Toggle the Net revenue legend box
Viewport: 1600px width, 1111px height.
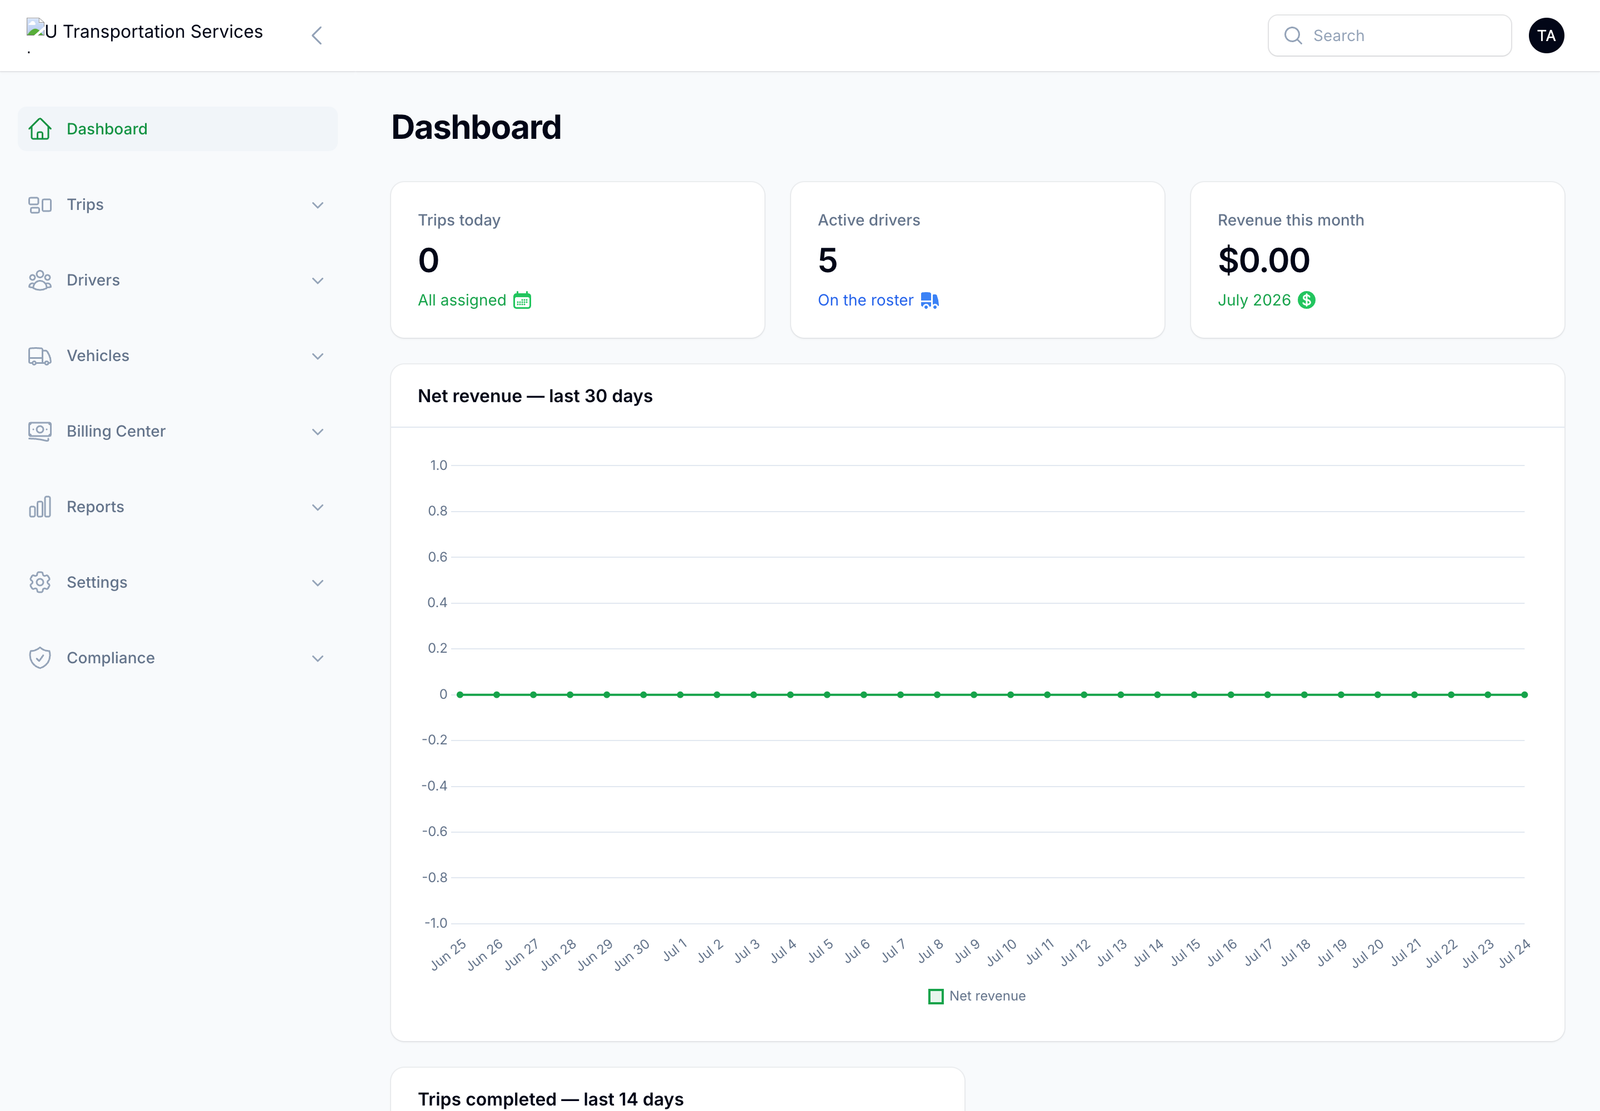(936, 997)
